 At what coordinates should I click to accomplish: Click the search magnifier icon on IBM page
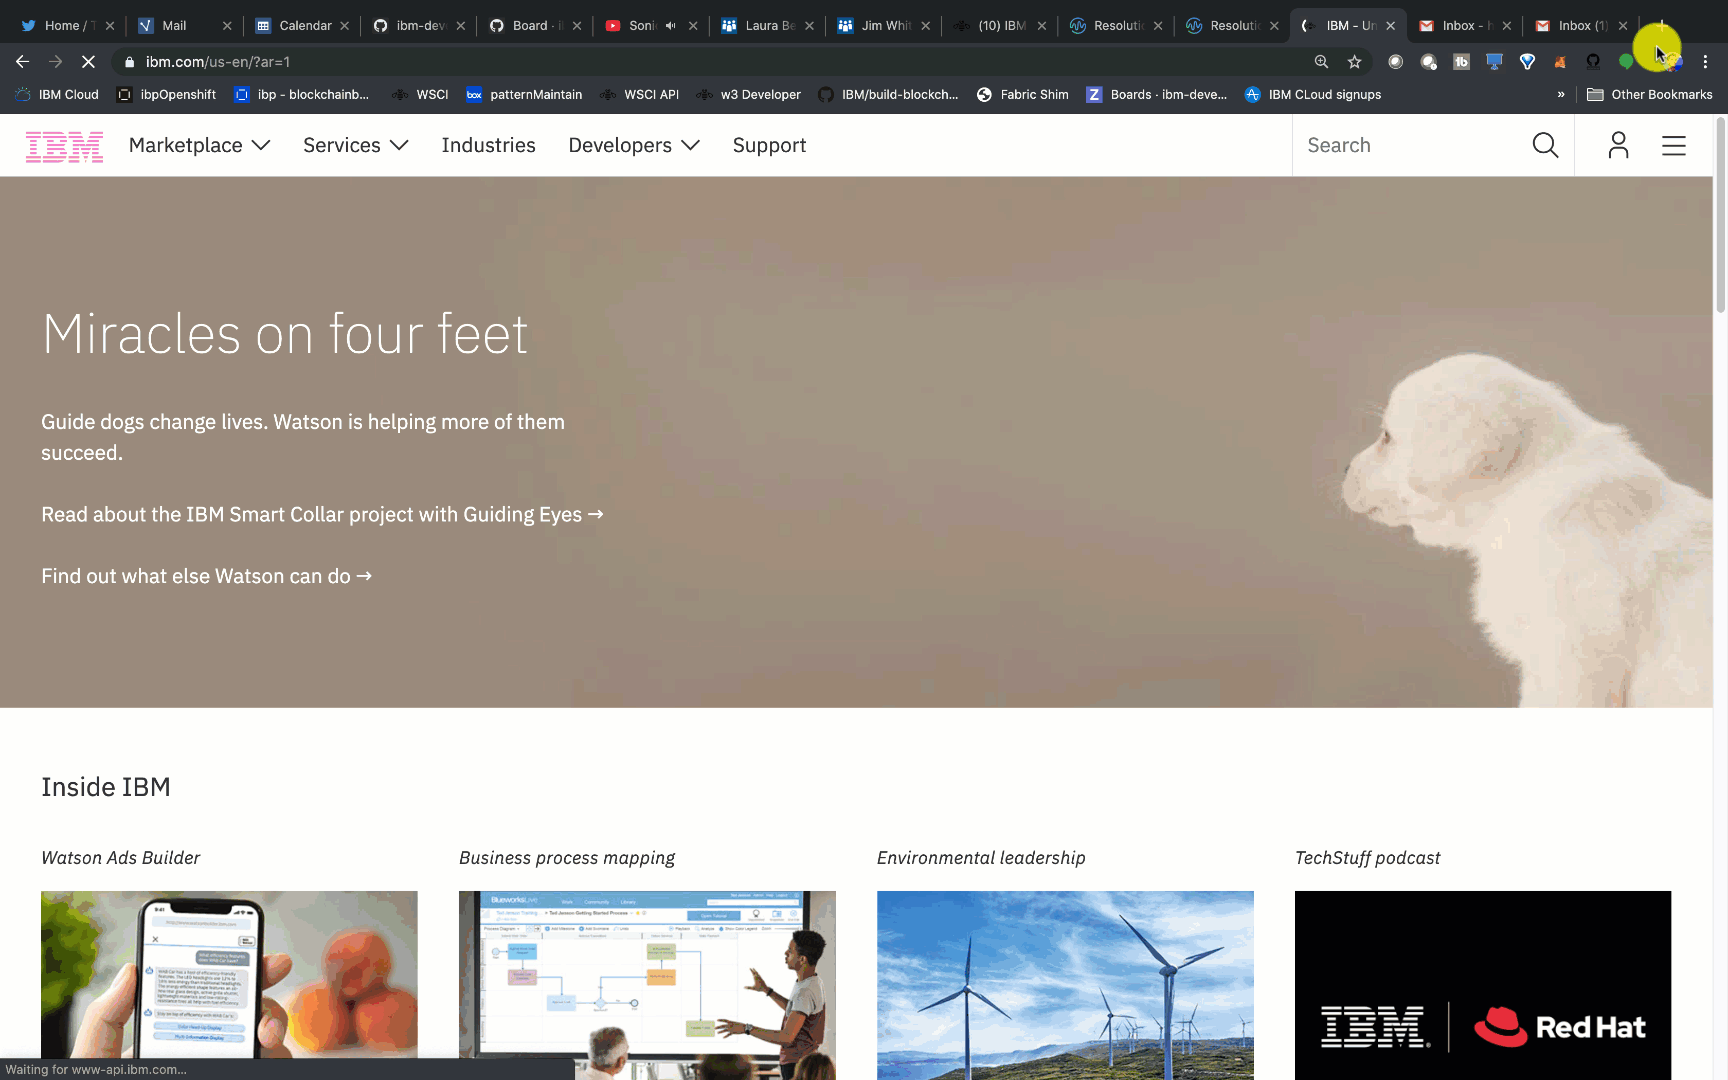[1545, 146]
